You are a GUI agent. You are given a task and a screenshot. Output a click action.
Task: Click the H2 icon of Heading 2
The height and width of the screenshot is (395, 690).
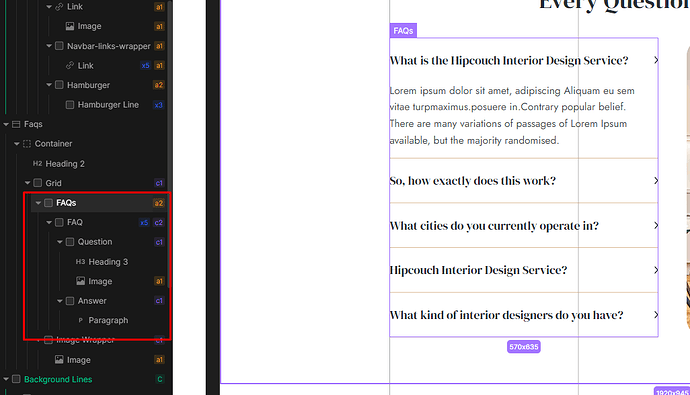[37, 163]
